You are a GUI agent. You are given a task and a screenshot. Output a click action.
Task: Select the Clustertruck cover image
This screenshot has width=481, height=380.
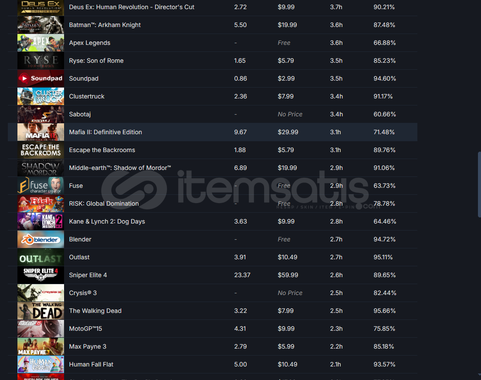tap(41, 96)
